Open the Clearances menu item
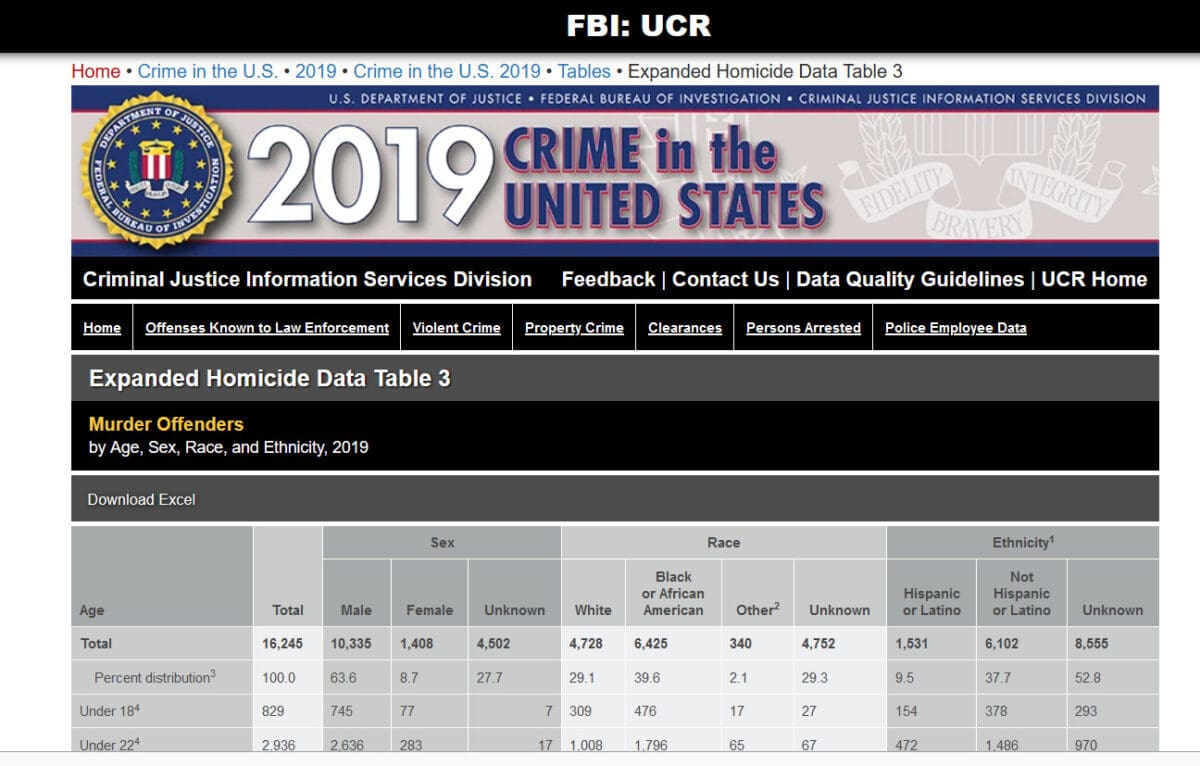This screenshot has width=1200, height=766. point(685,328)
